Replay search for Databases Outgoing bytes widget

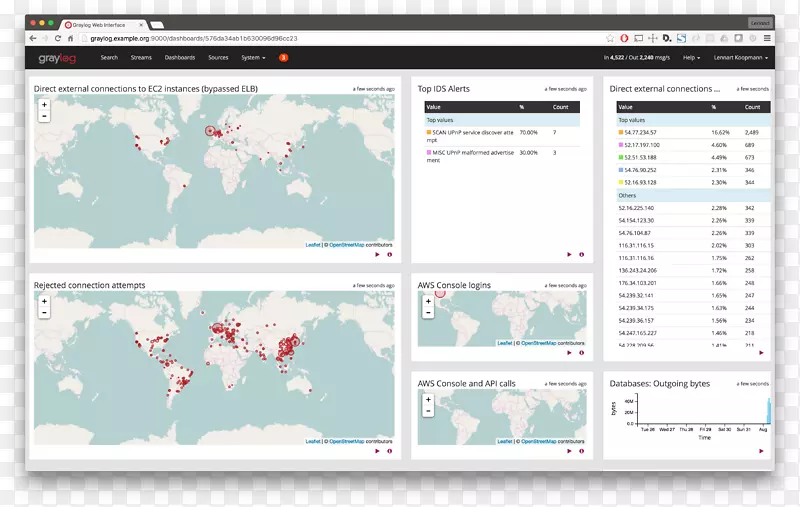(x=761, y=451)
